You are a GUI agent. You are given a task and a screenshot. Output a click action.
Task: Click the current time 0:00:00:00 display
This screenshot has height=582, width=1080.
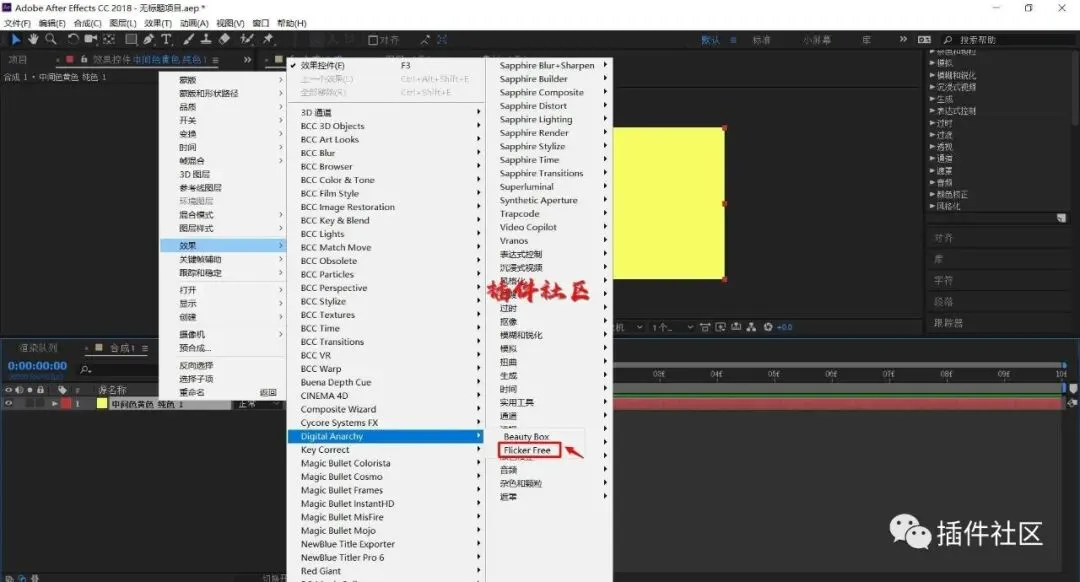[x=37, y=366]
